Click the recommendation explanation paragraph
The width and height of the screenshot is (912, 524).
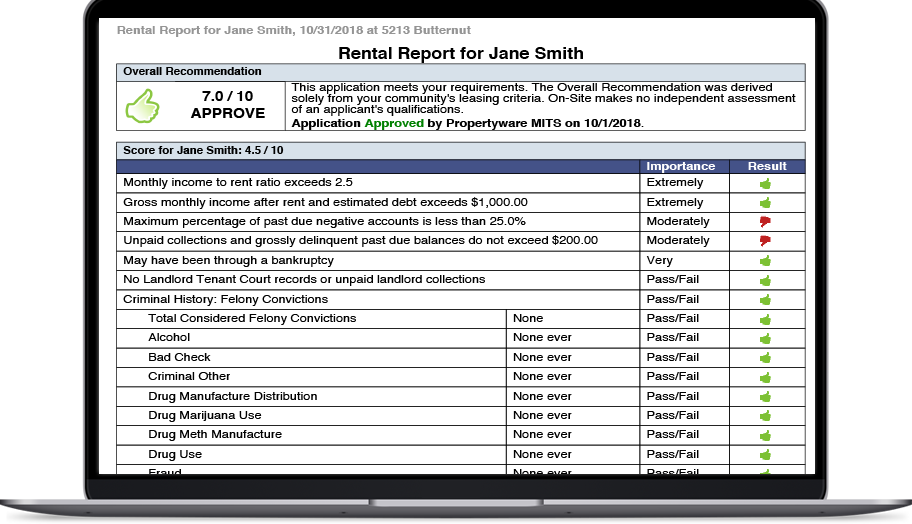click(543, 98)
